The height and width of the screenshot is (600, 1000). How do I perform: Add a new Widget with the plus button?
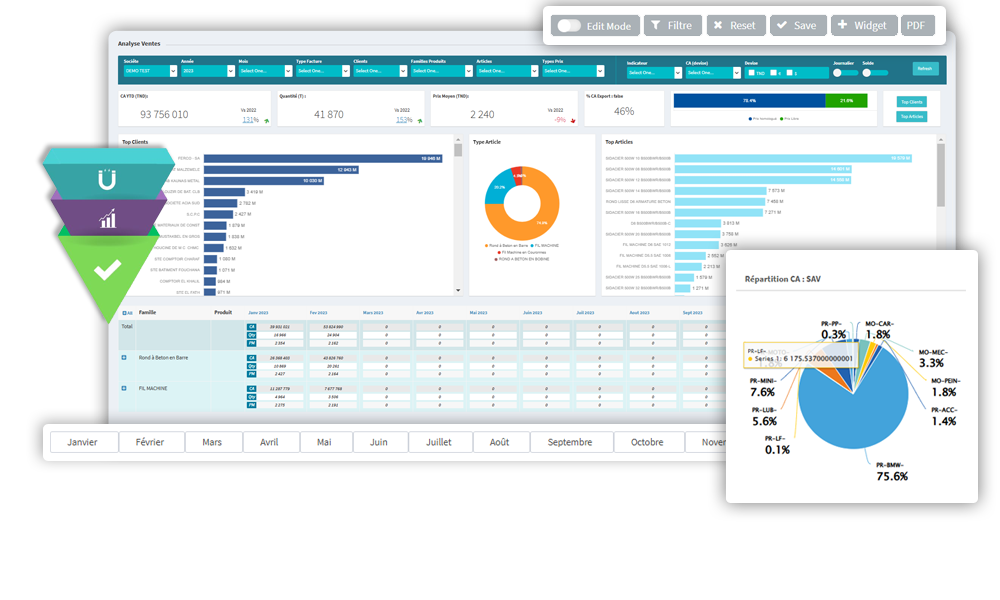point(861,26)
